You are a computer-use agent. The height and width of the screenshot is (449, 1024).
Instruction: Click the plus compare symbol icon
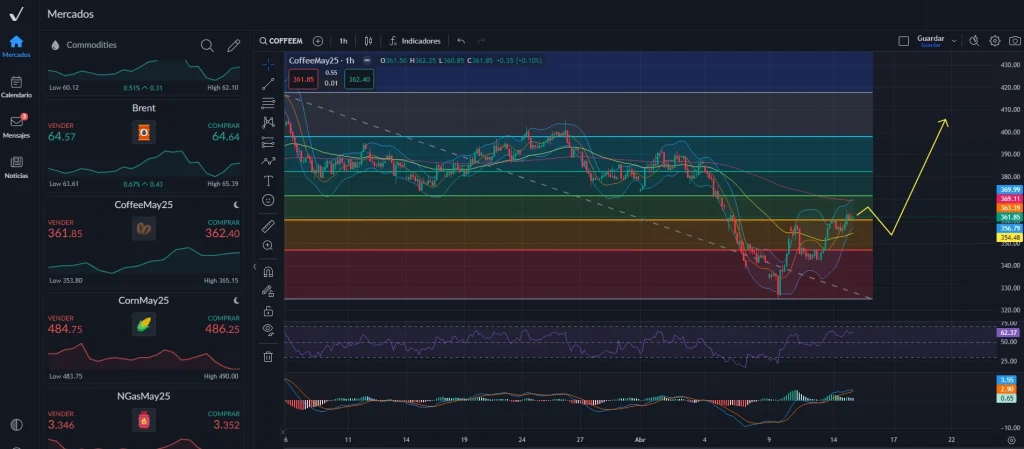coord(318,40)
